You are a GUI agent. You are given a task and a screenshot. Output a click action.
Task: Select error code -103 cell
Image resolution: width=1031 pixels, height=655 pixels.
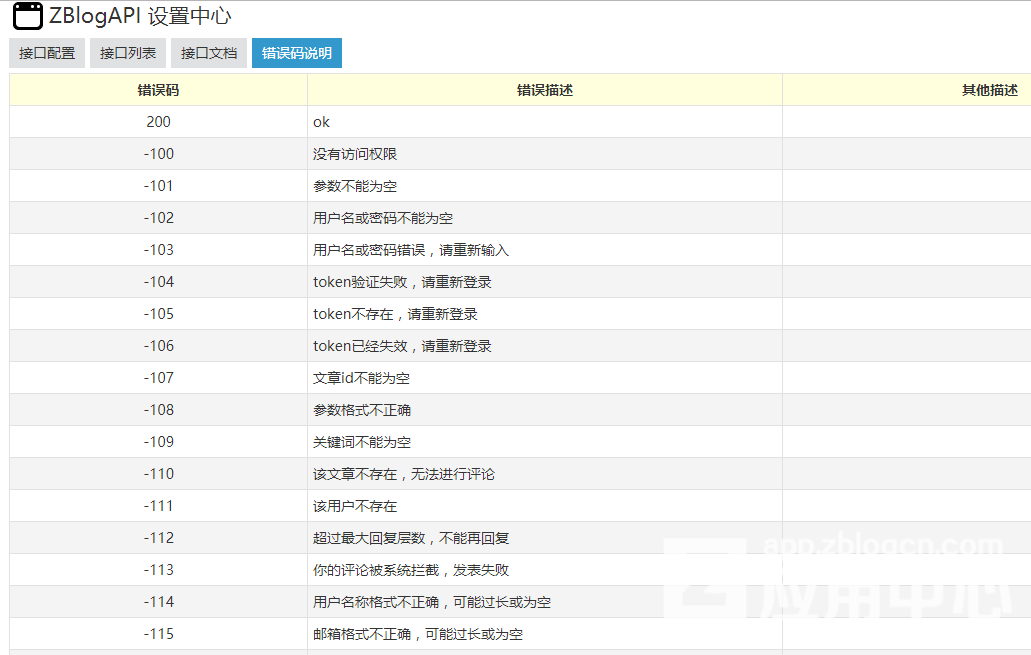pos(158,250)
